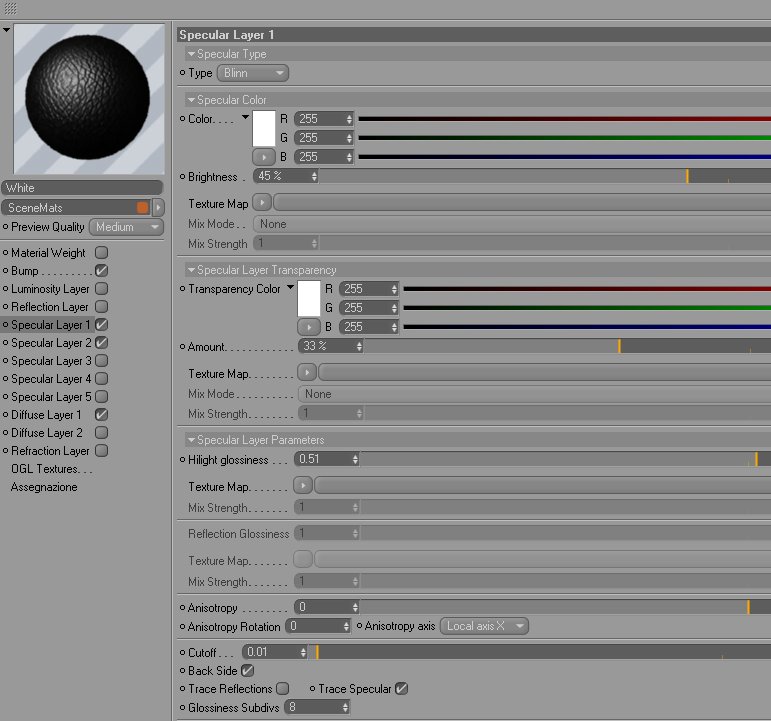Click the material preview sphere thumbnail

[89, 98]
